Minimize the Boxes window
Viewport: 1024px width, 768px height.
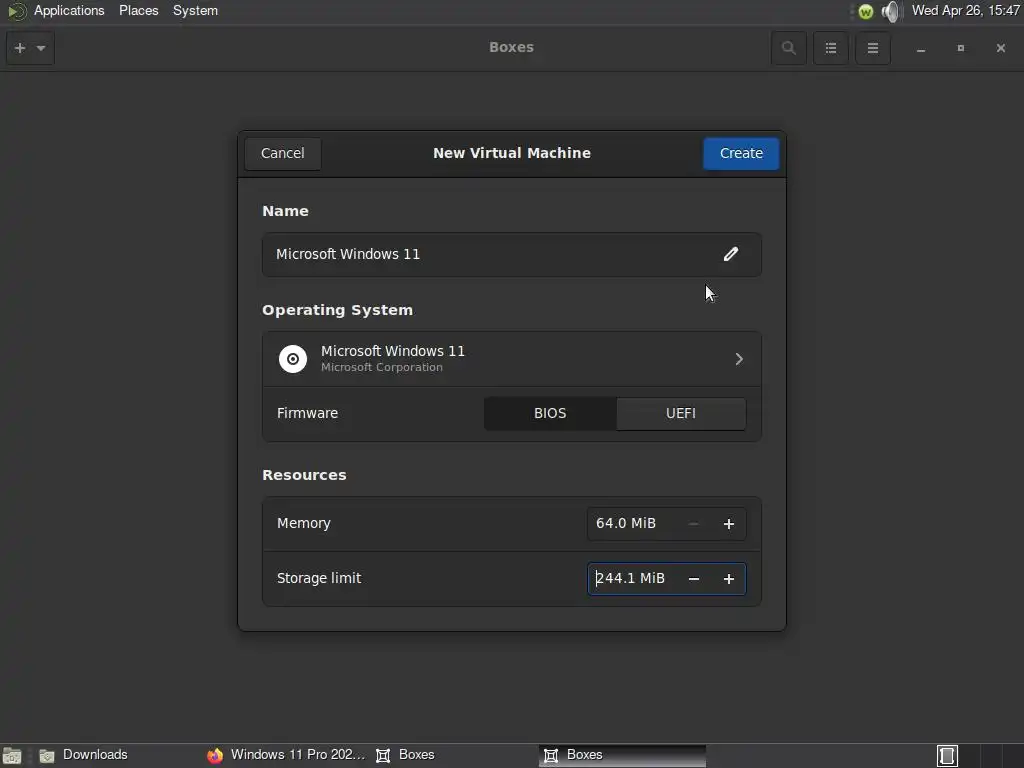(x=921, y=48)
